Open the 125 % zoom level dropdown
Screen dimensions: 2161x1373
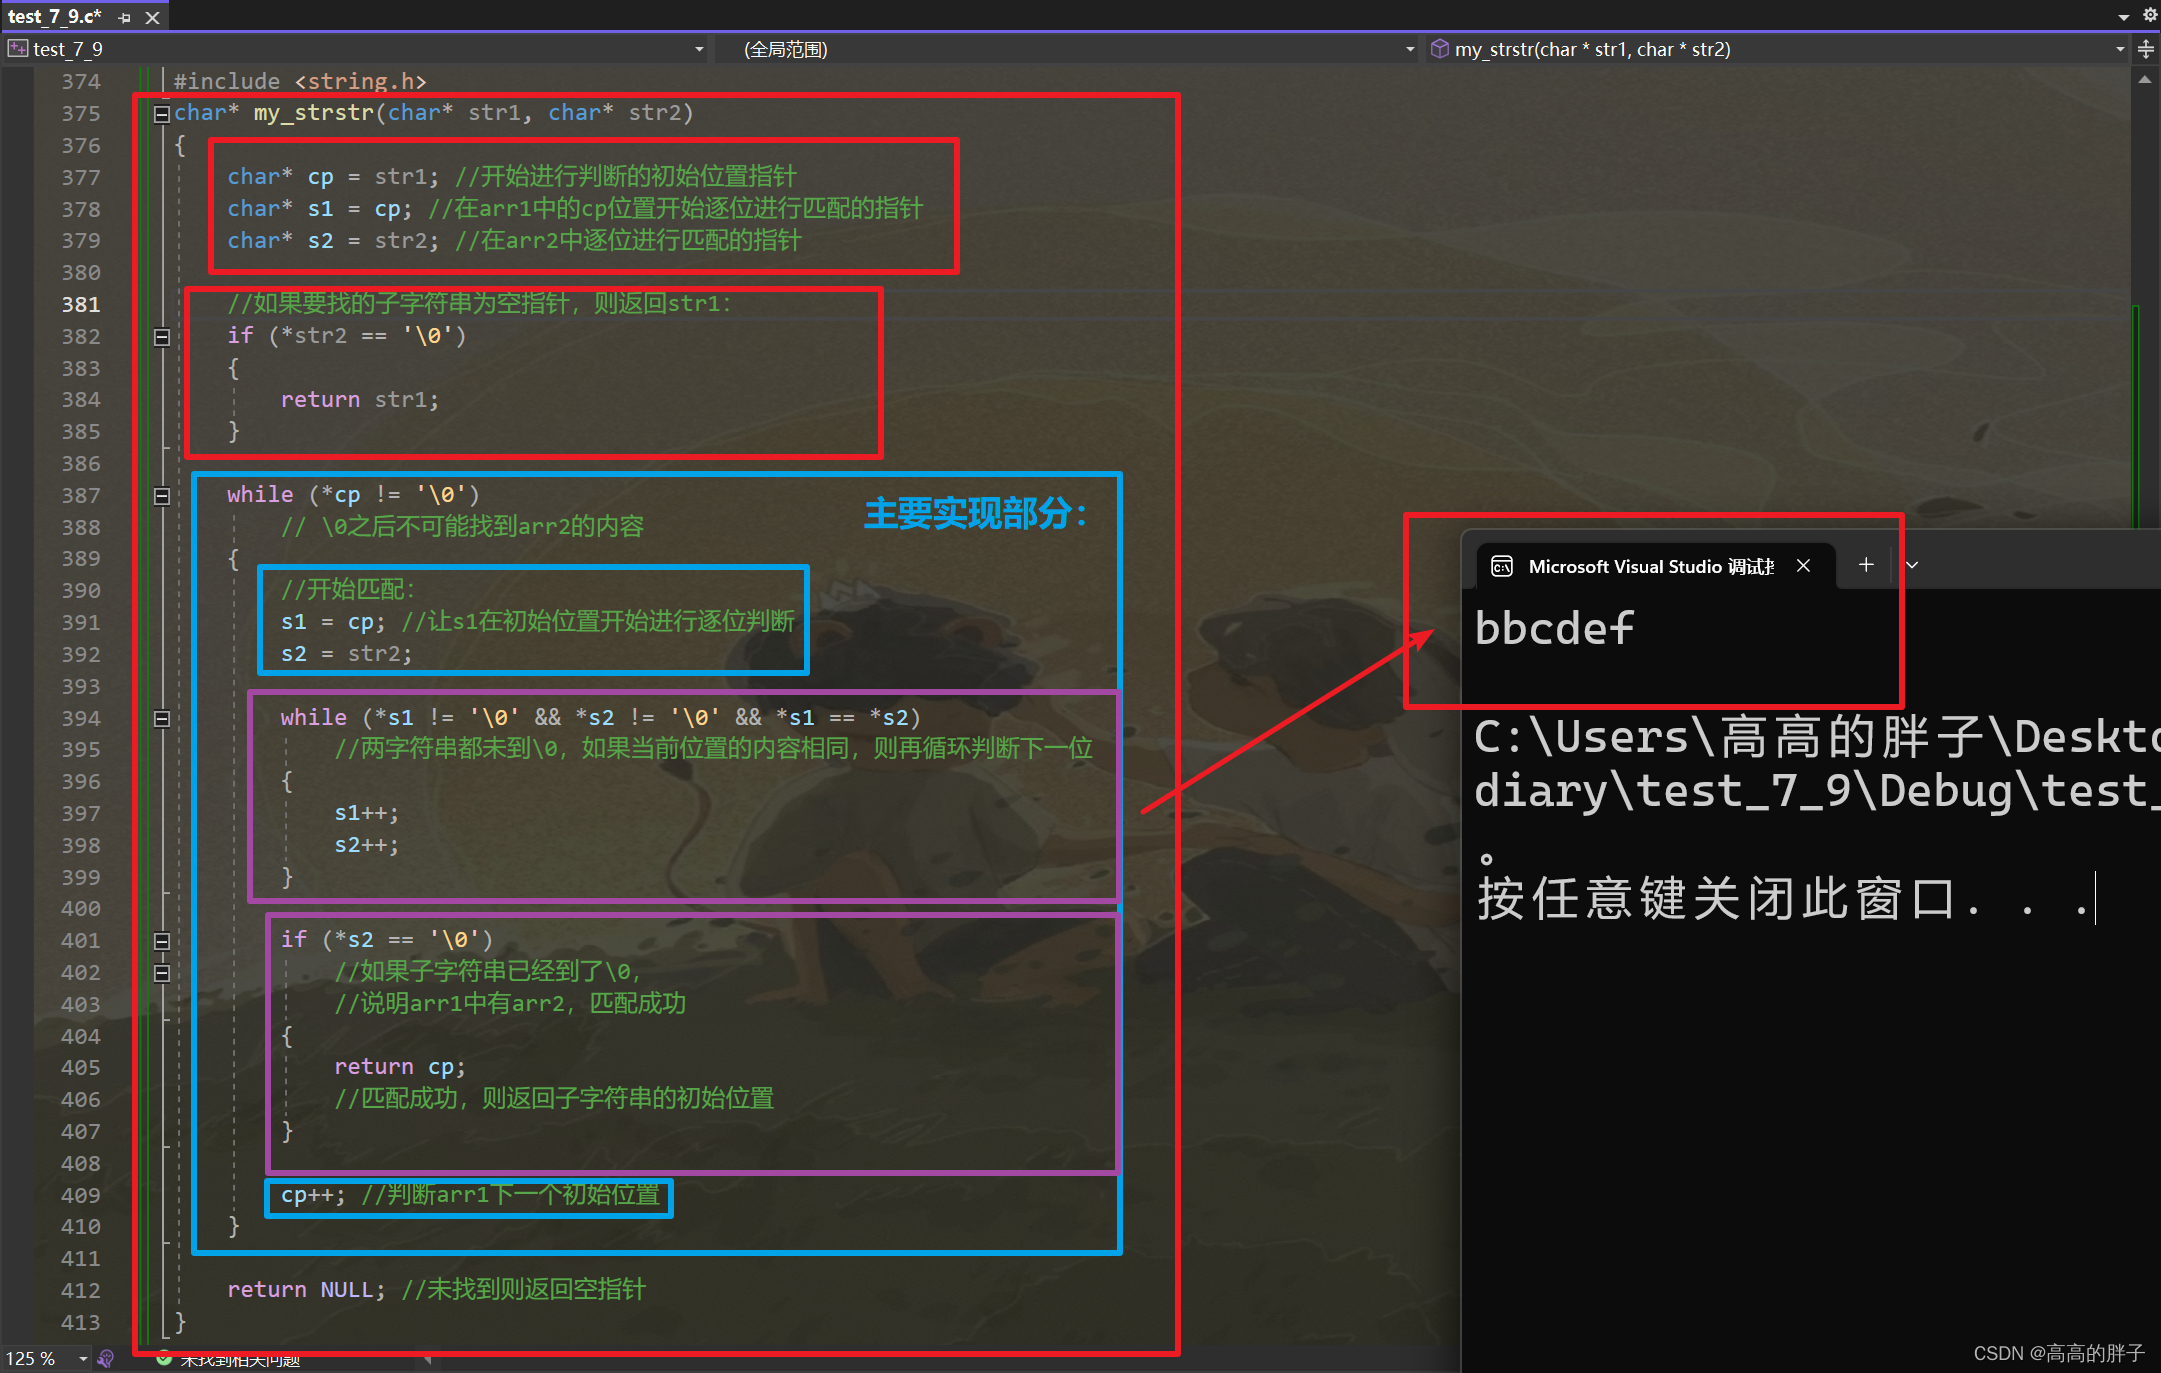(83, 1358)
